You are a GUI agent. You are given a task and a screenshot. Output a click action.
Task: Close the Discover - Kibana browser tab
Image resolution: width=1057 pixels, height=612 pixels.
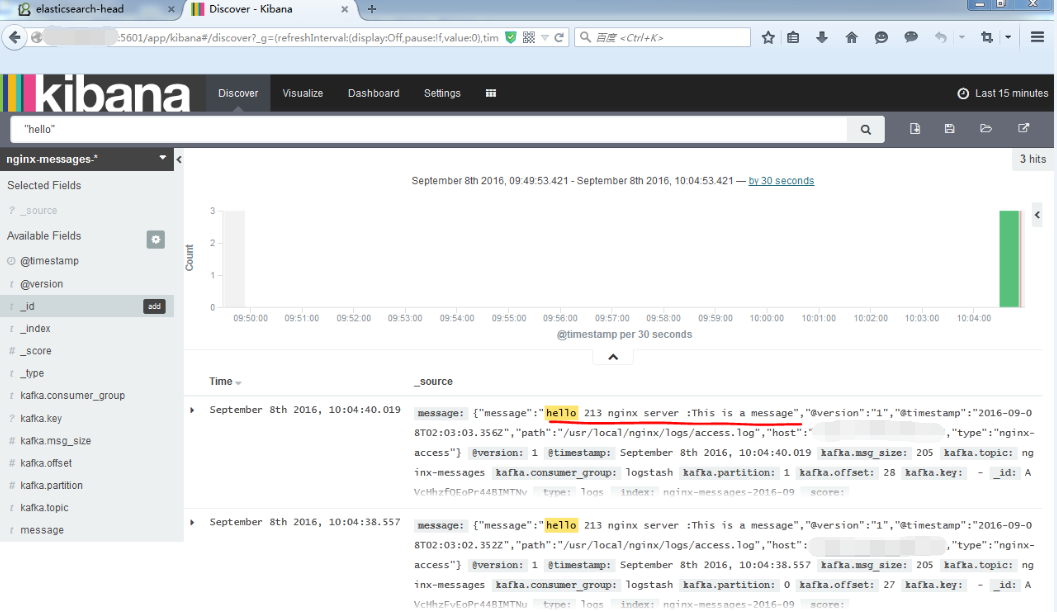344,9
